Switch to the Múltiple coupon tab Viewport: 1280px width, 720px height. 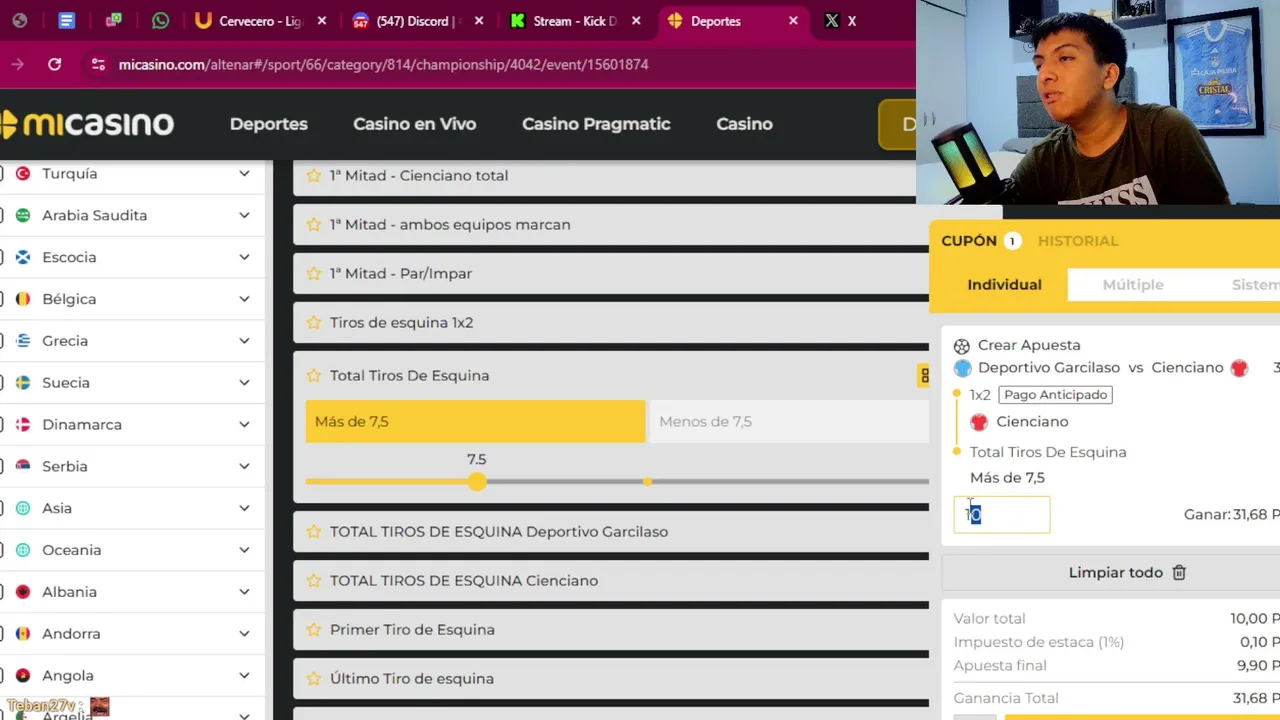tap(1133, 285)
